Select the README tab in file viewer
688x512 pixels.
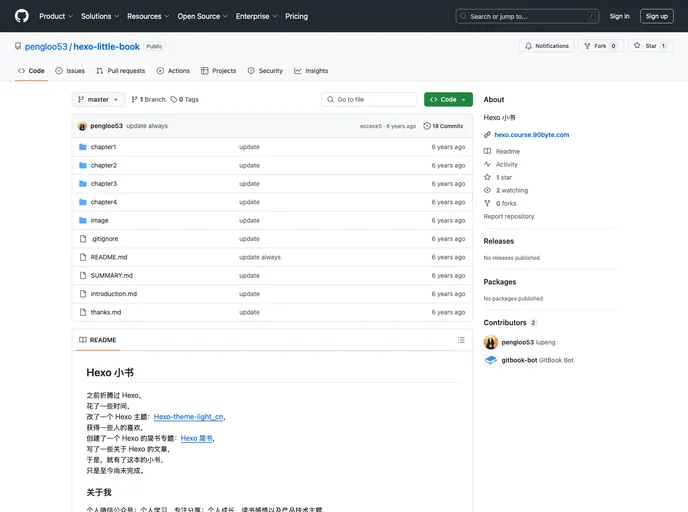click(x=97, y=340)
